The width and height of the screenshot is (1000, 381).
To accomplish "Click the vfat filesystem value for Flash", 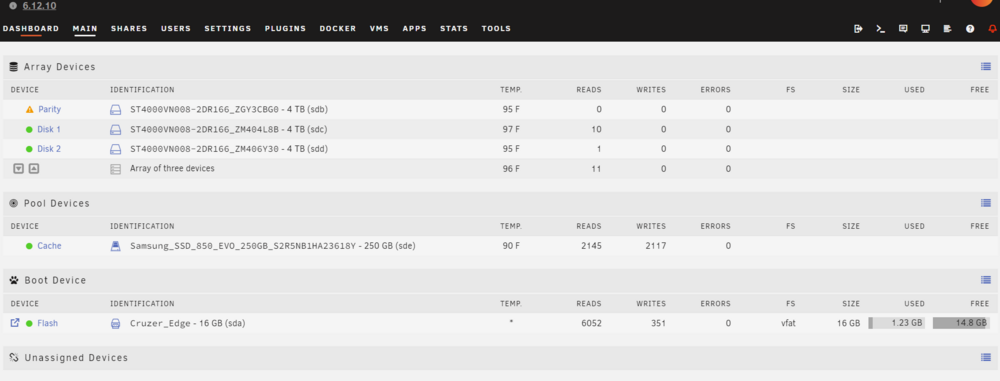I will point(788,324).
